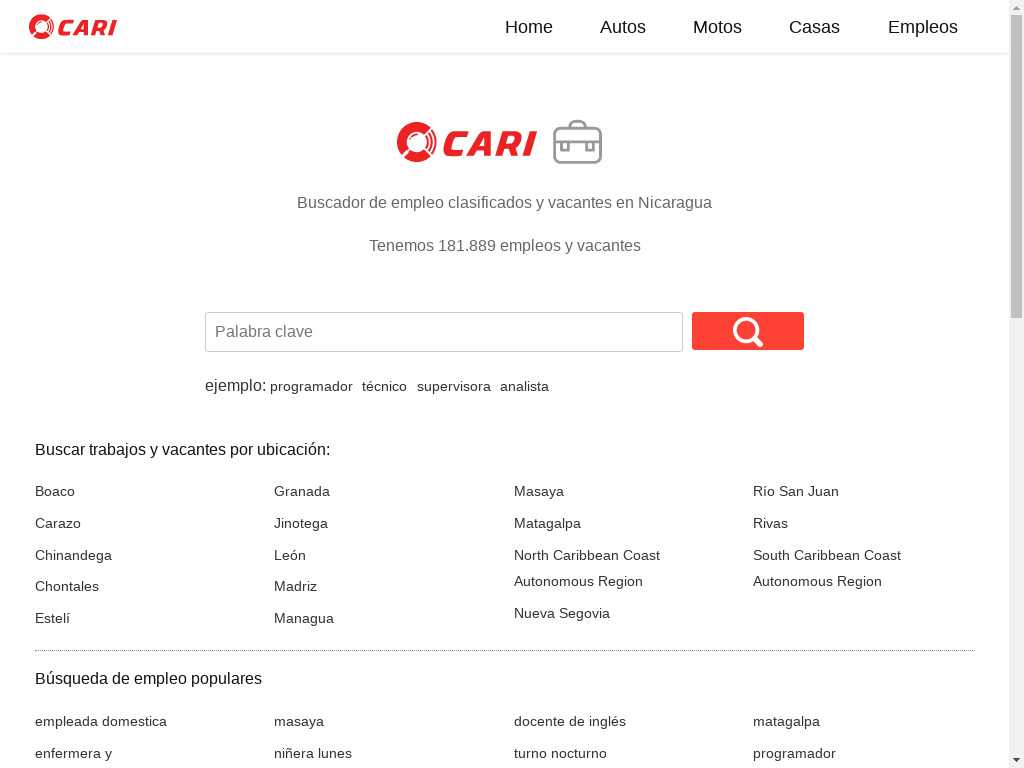Open the Chontales location link
Viewport: 1024px width, 768px height.
67,586
